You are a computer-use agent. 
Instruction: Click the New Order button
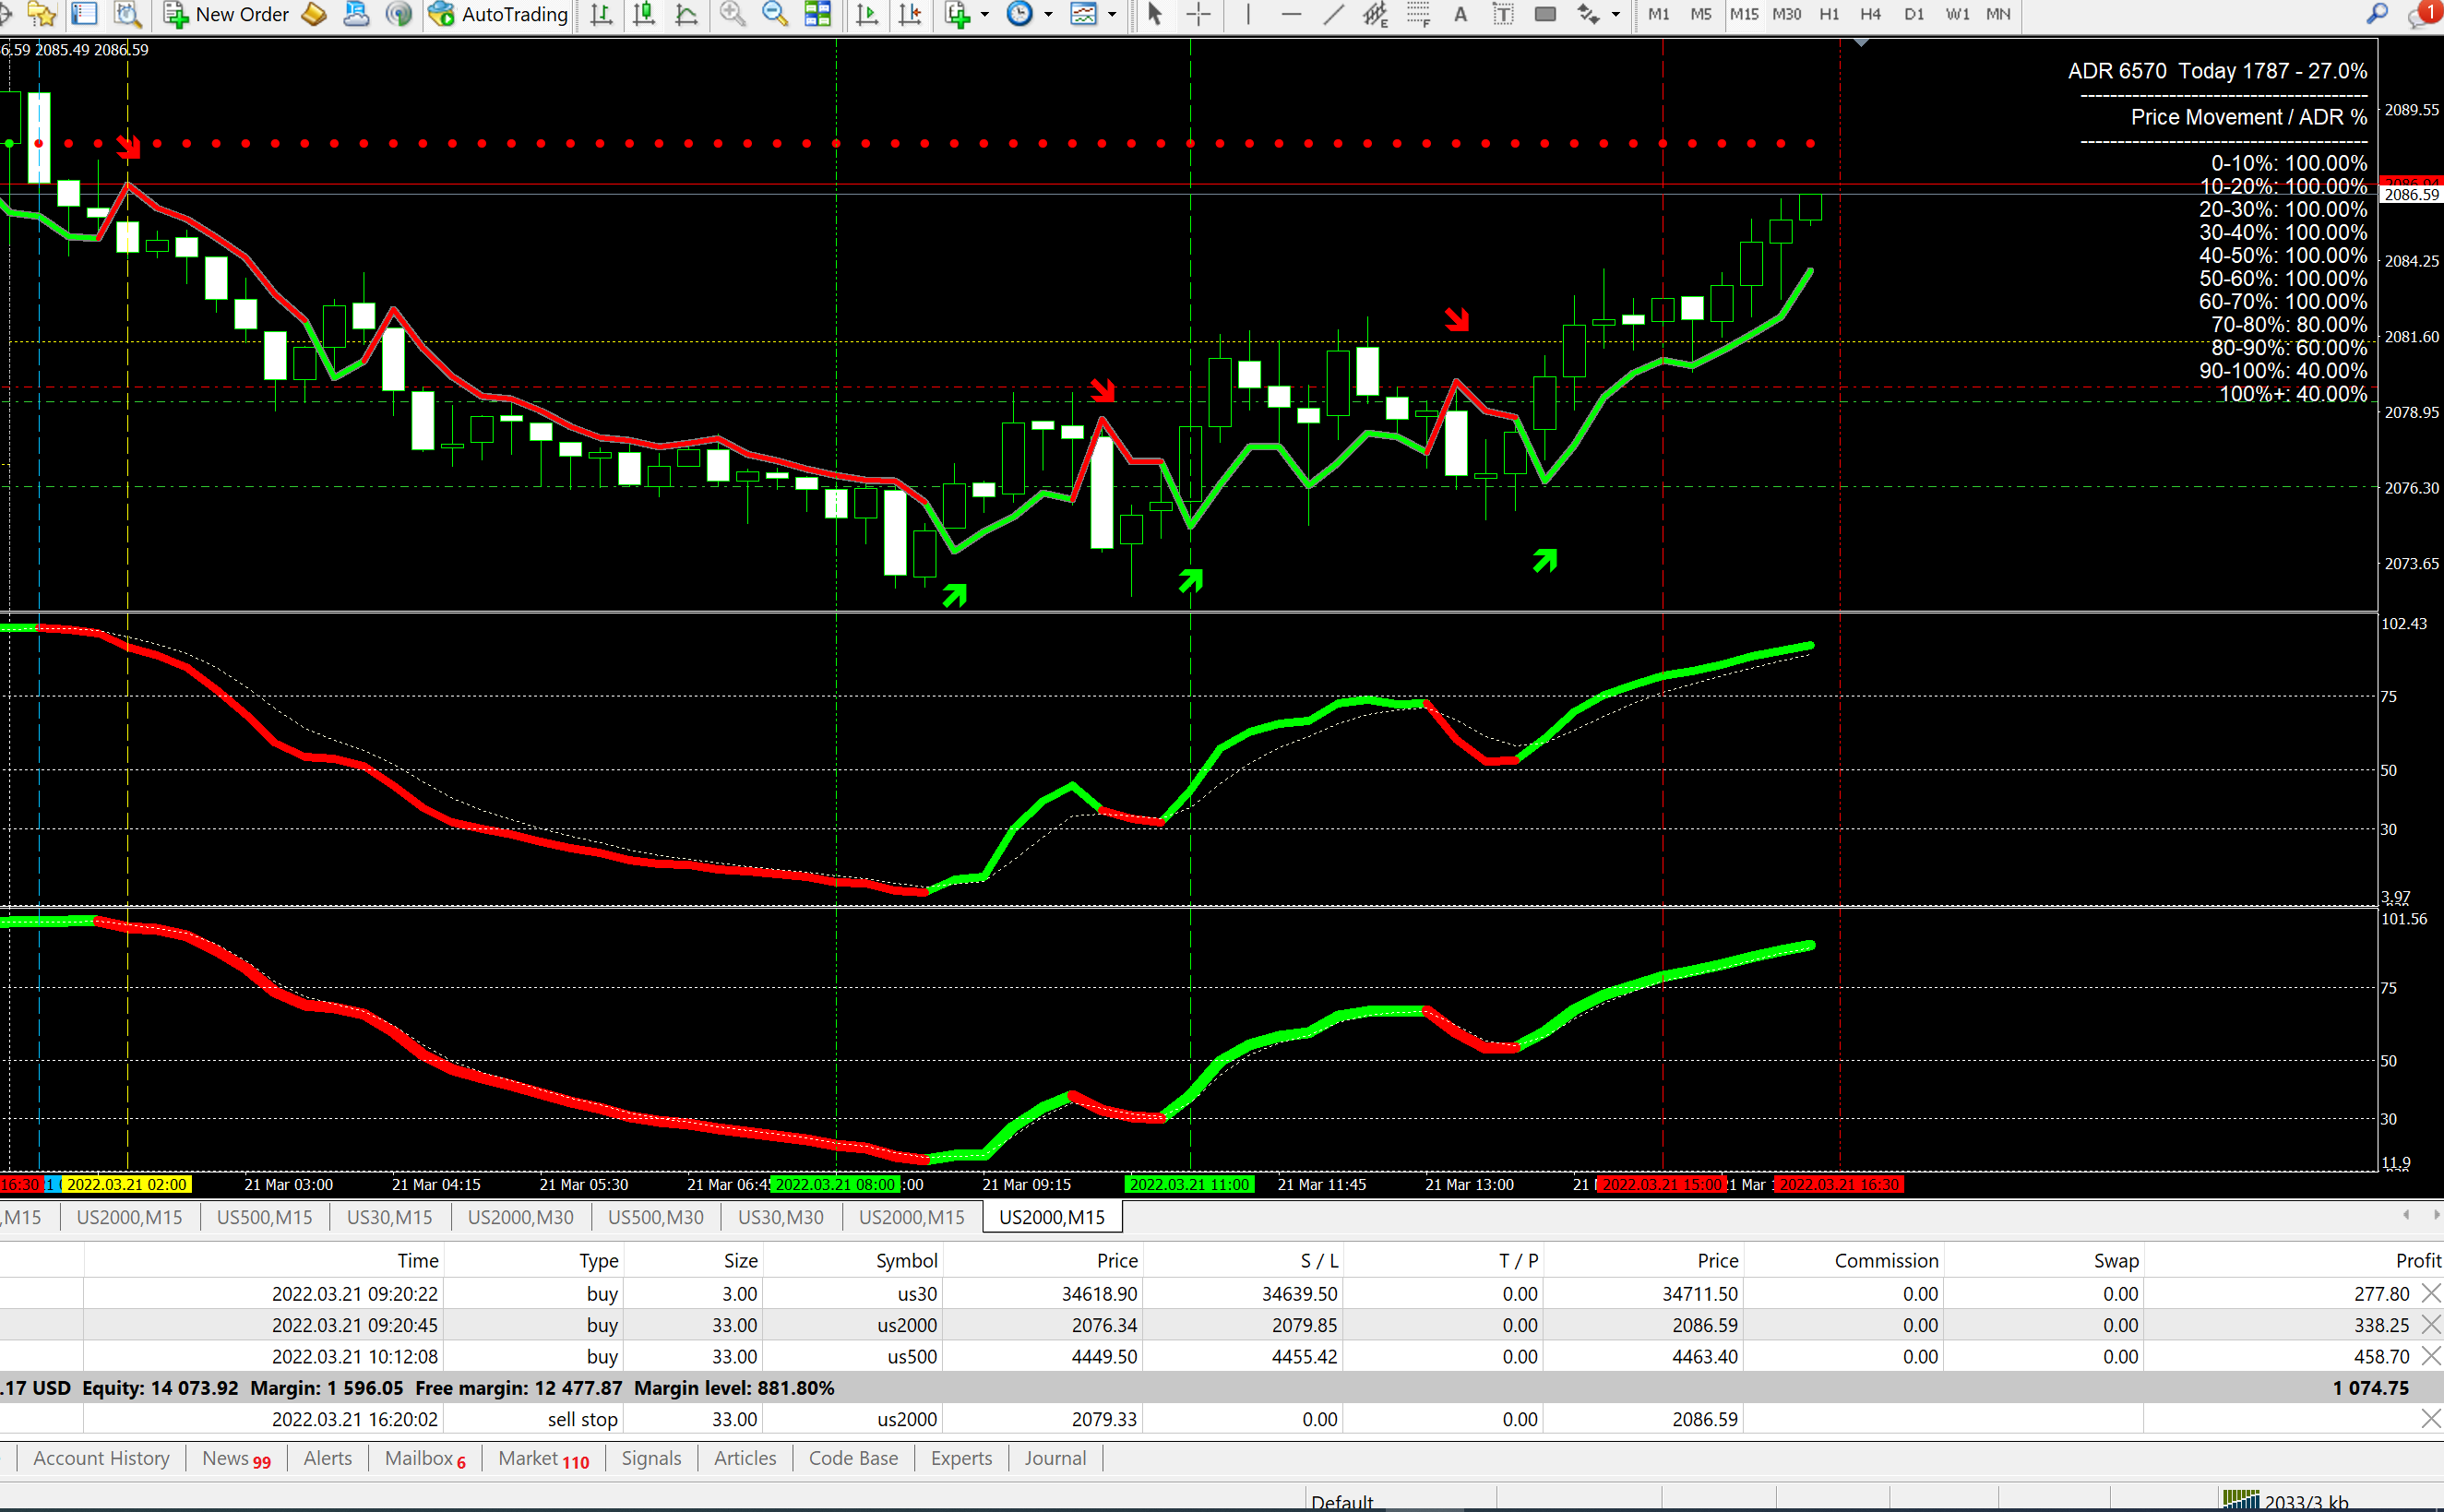point(228,14)
